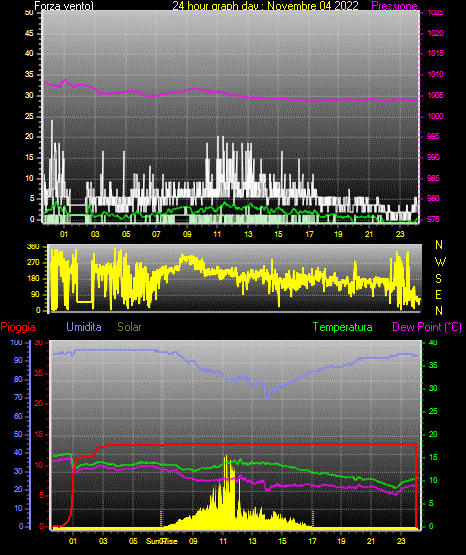Viewport: 466px width, 555px height.
Task: Click the '980' pressure axis value
Action: [433, 198]
